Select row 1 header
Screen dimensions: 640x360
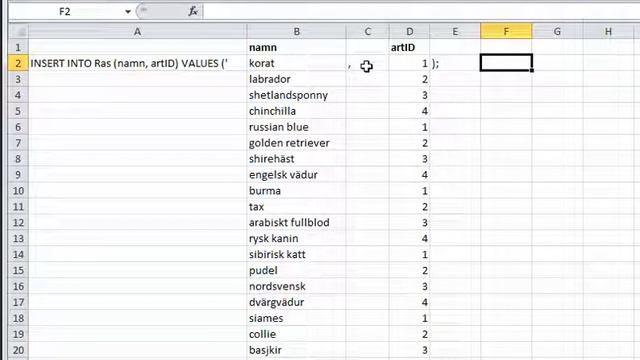pyautogui.click(x=18, y=47)
